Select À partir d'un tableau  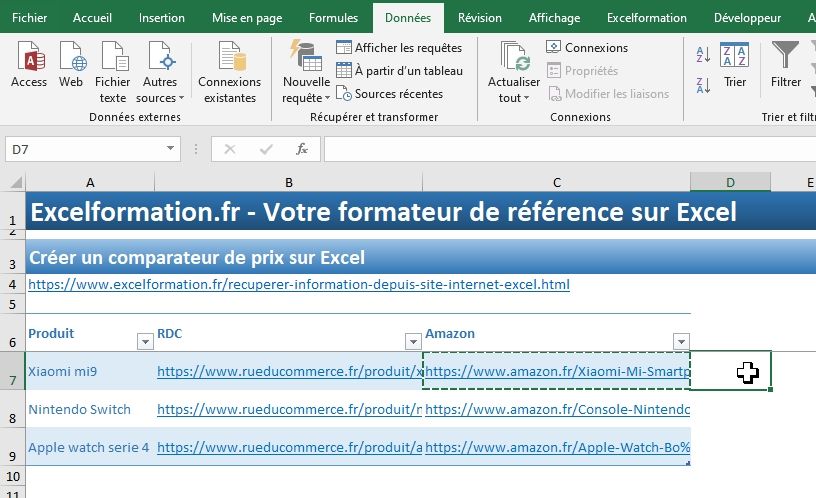(x=398, y=71)
